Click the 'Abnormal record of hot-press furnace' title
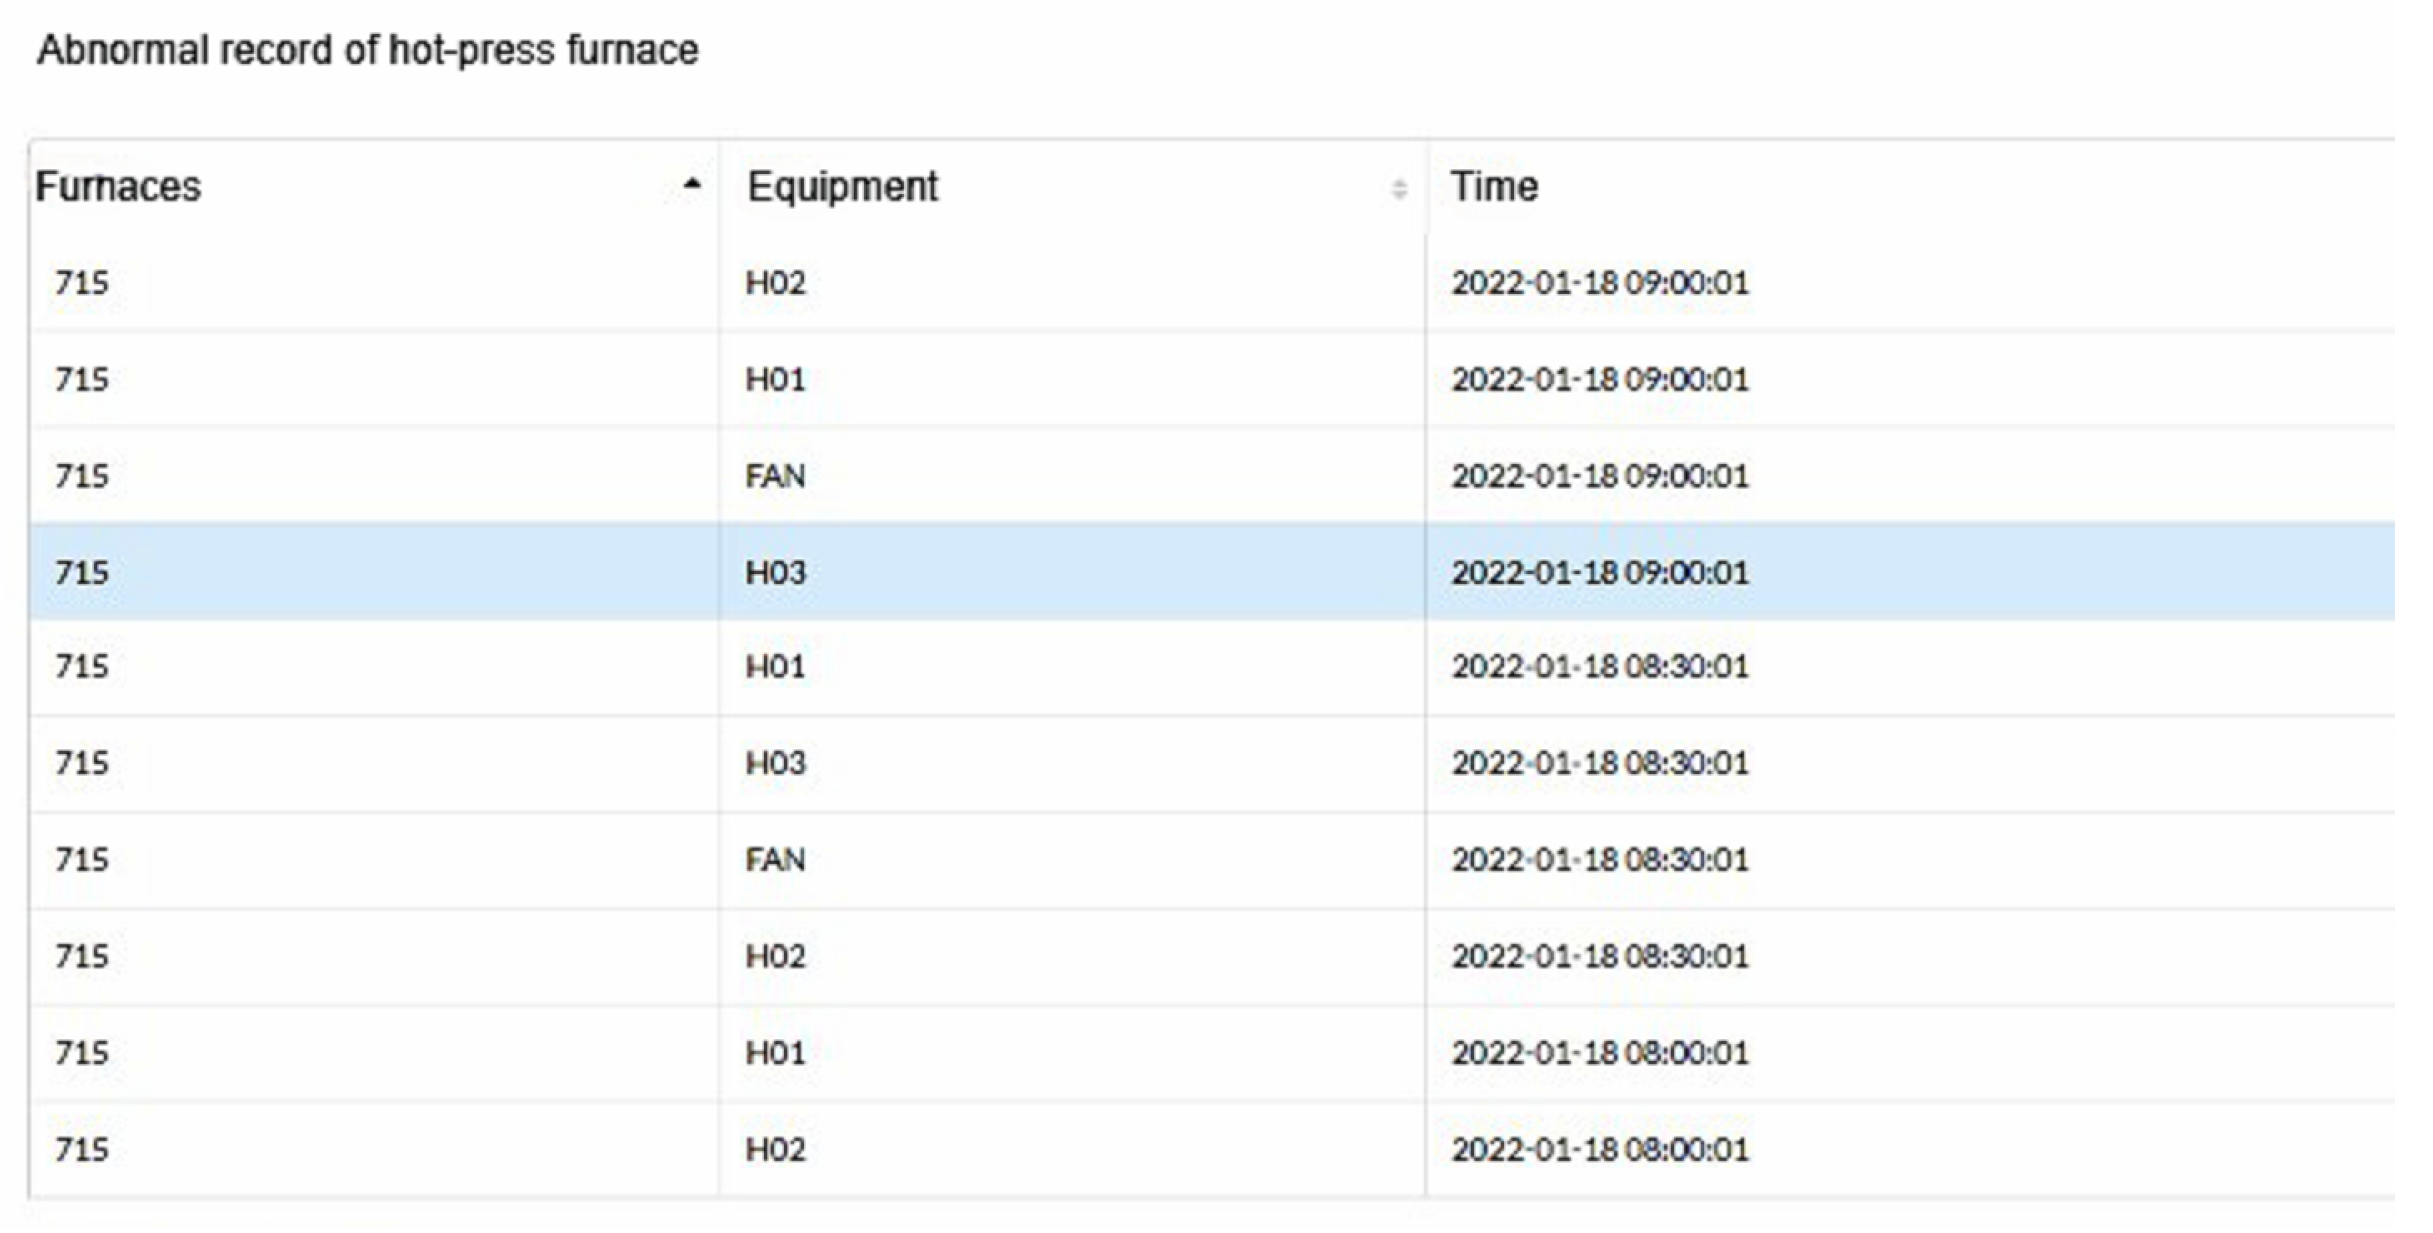The height and width of the screenshot is (1233, 2433). [x=367, y=50]
